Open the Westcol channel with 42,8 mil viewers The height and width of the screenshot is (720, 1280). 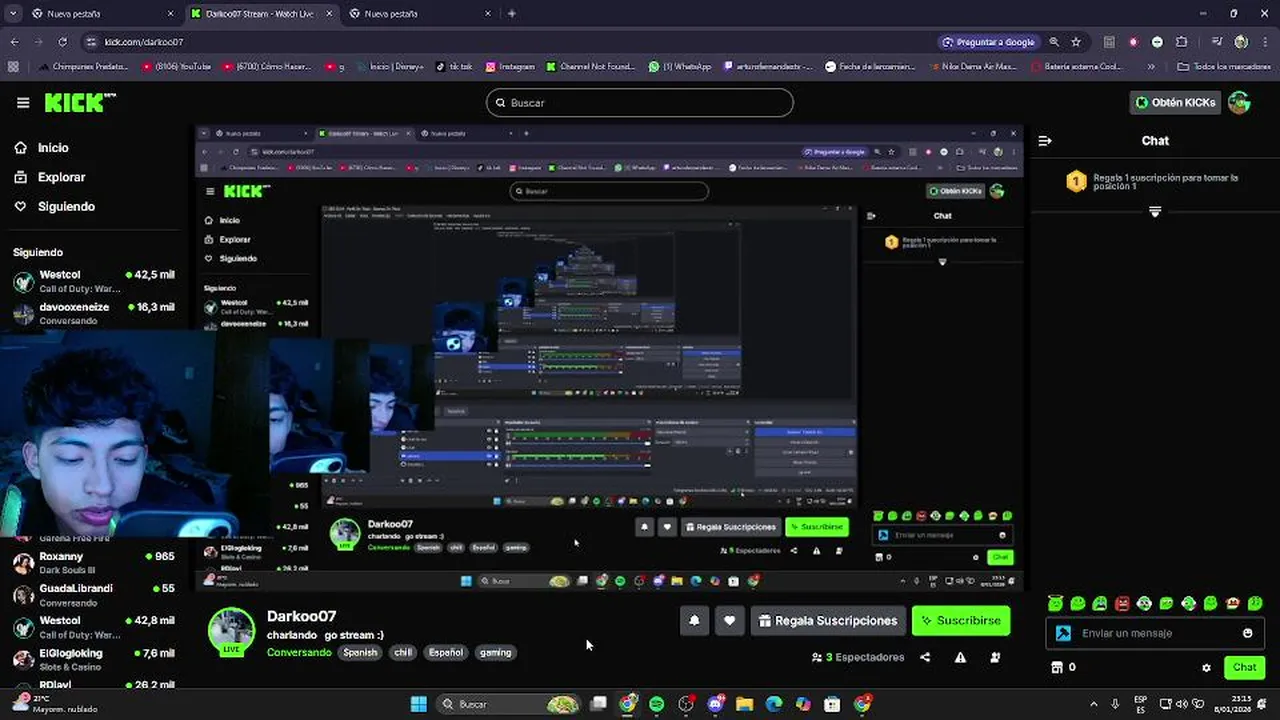93,627
